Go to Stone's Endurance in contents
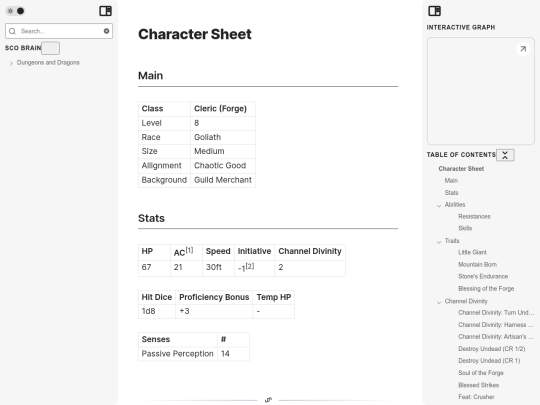This screenshot has width=540, height=405. pyautogui.click(x=483, y=277)
